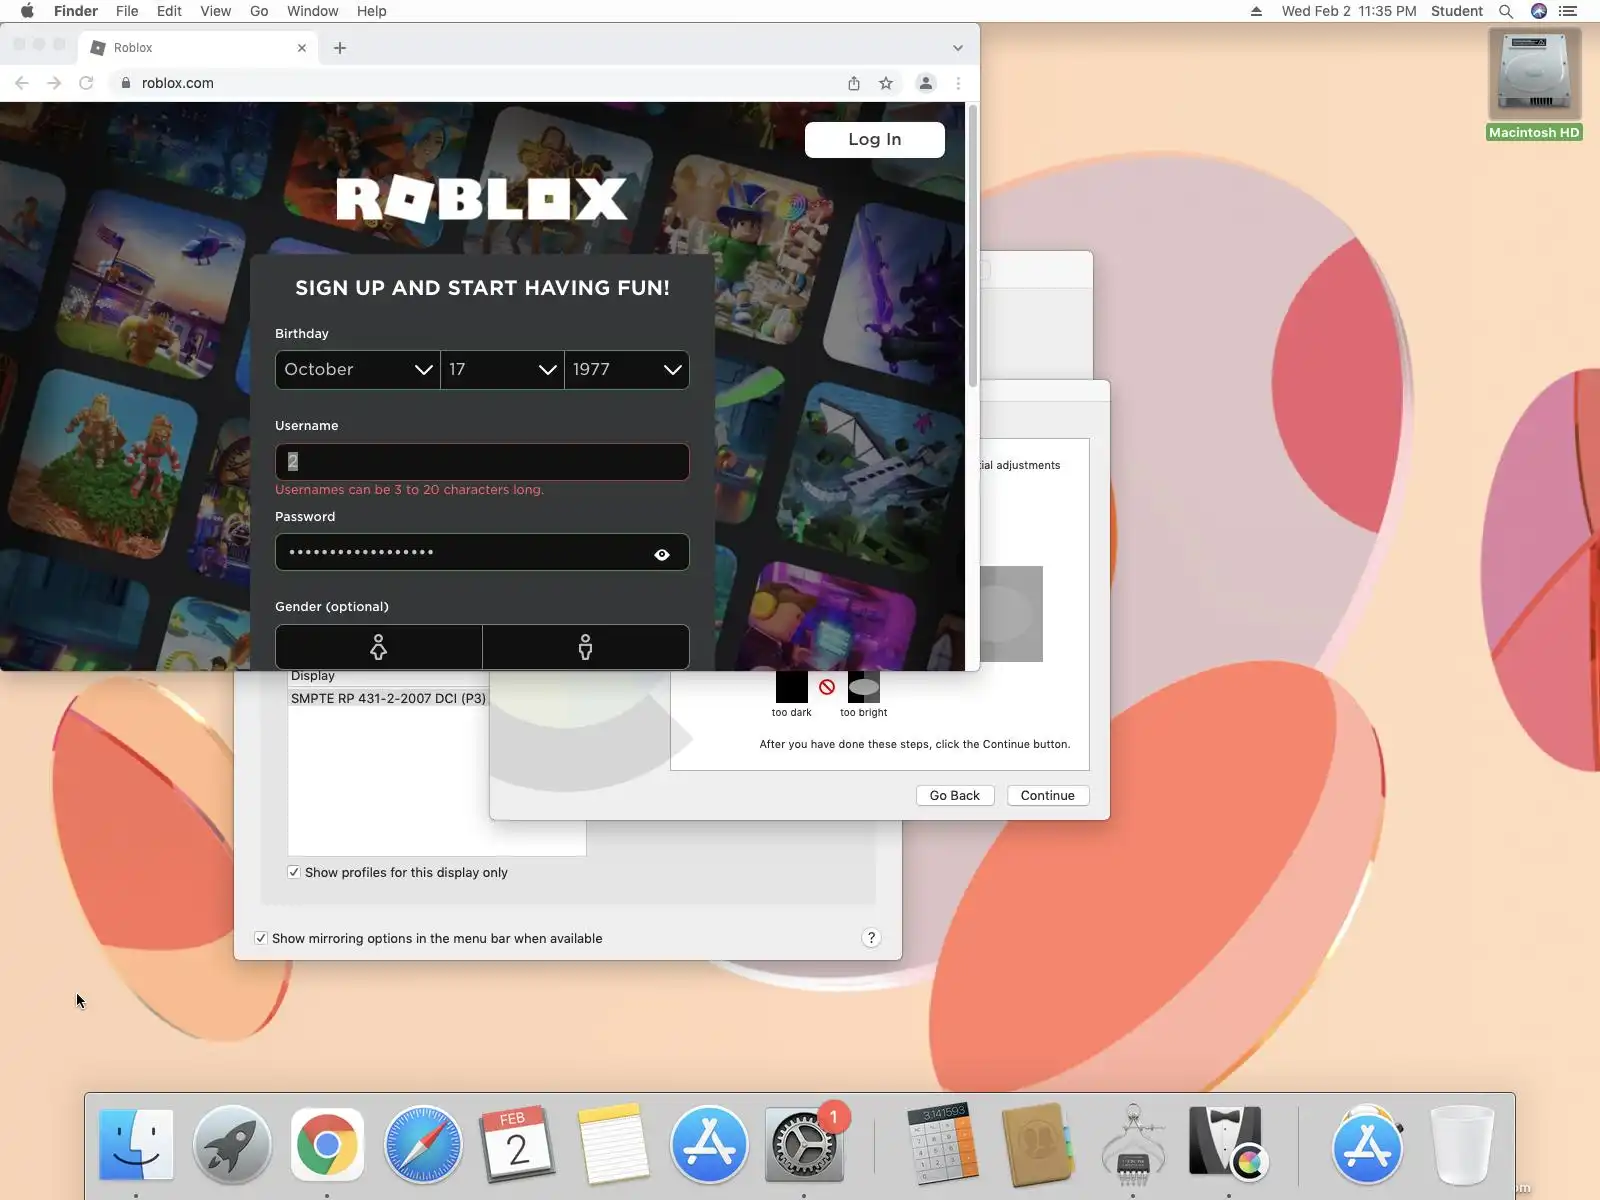Screen dimensions: 1600x1200
Task: Open the birthday year dropdown showing 1977
Action: point(627,370)
